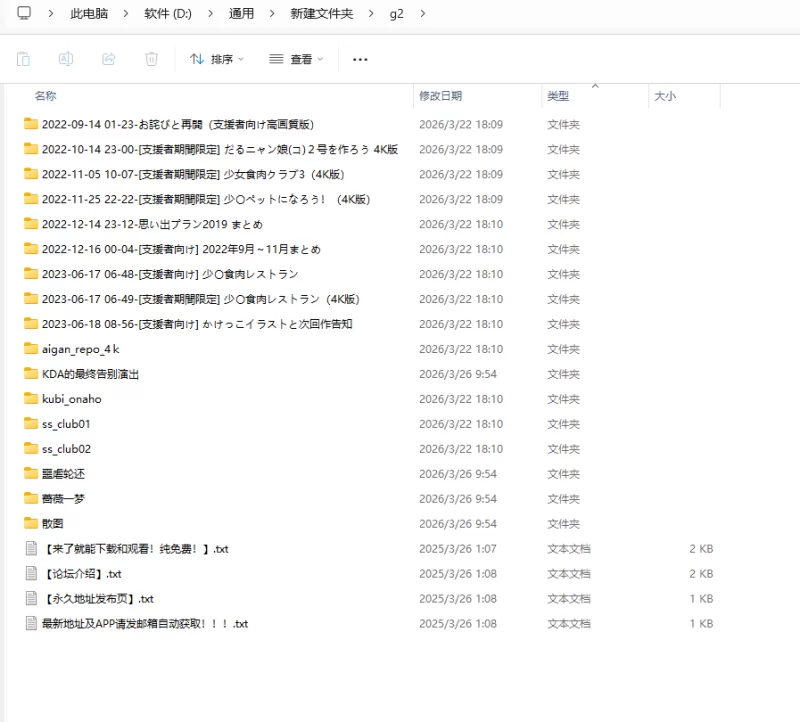Screen dimensions: 800x722
Task: Expand chevron after 此电脑 in breadcrumb
Action: [x=126, y=14]
